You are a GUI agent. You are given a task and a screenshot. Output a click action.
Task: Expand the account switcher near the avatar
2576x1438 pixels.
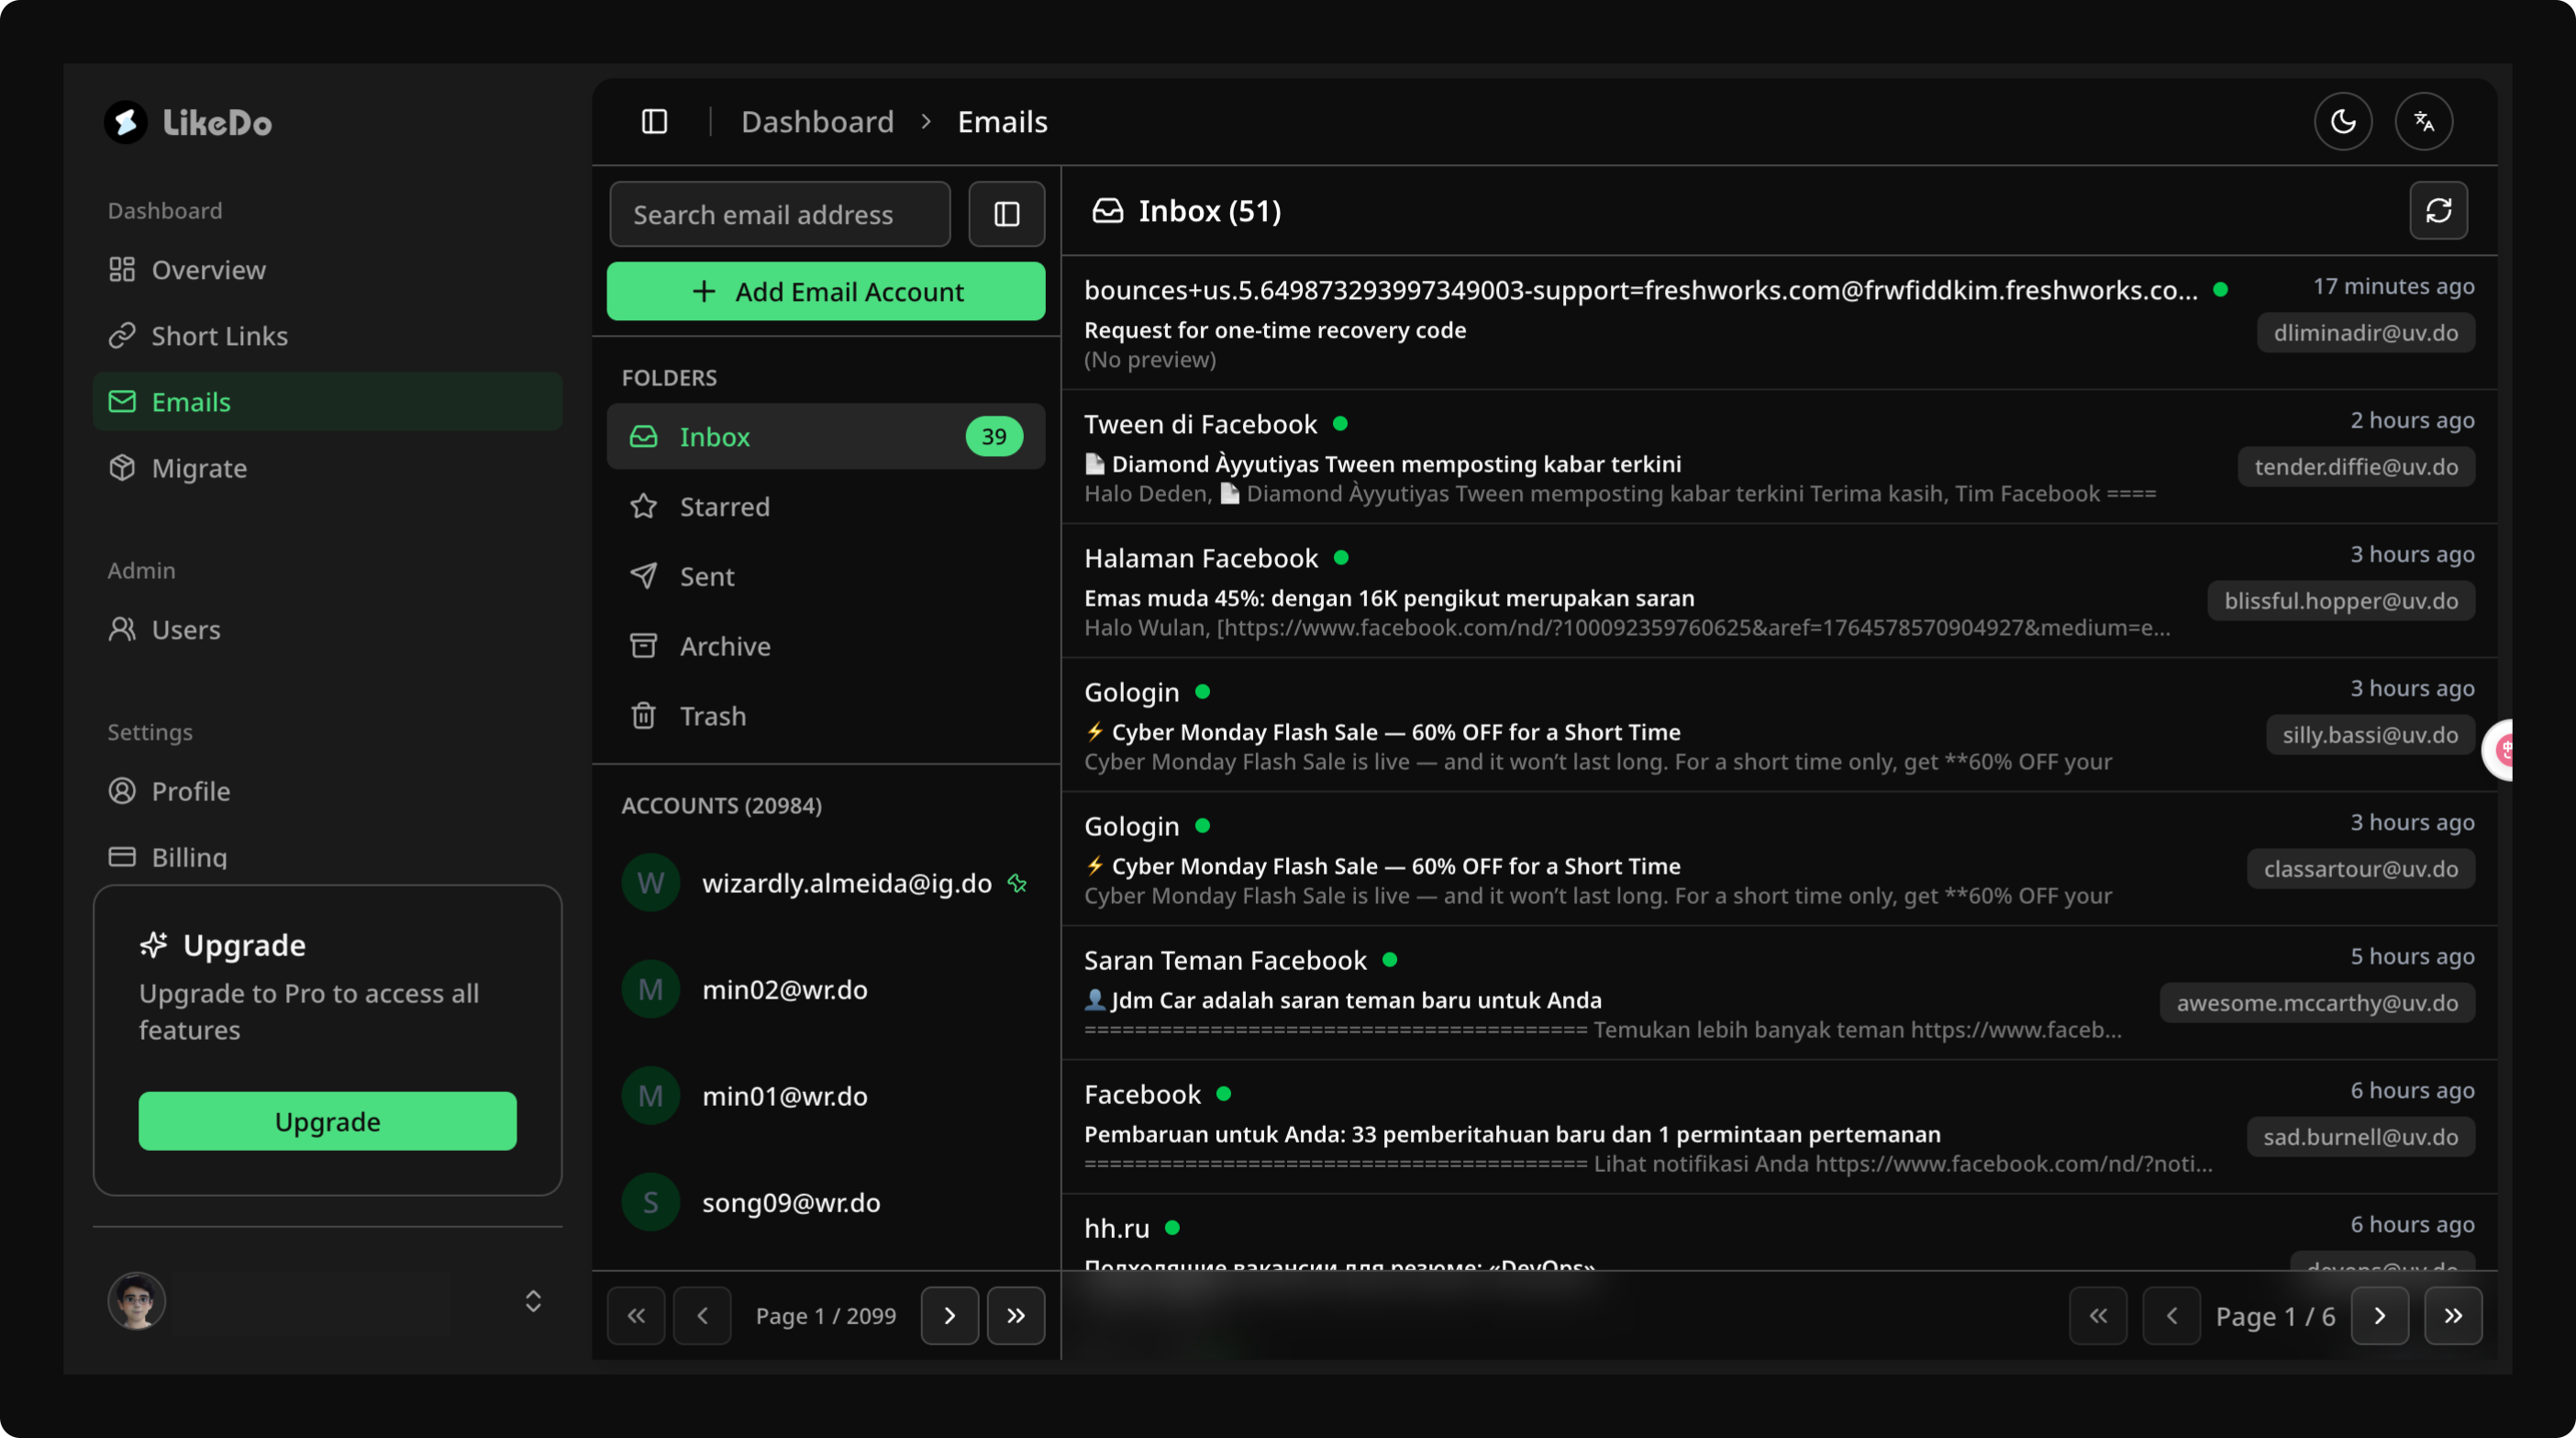tap(533, 1300)
